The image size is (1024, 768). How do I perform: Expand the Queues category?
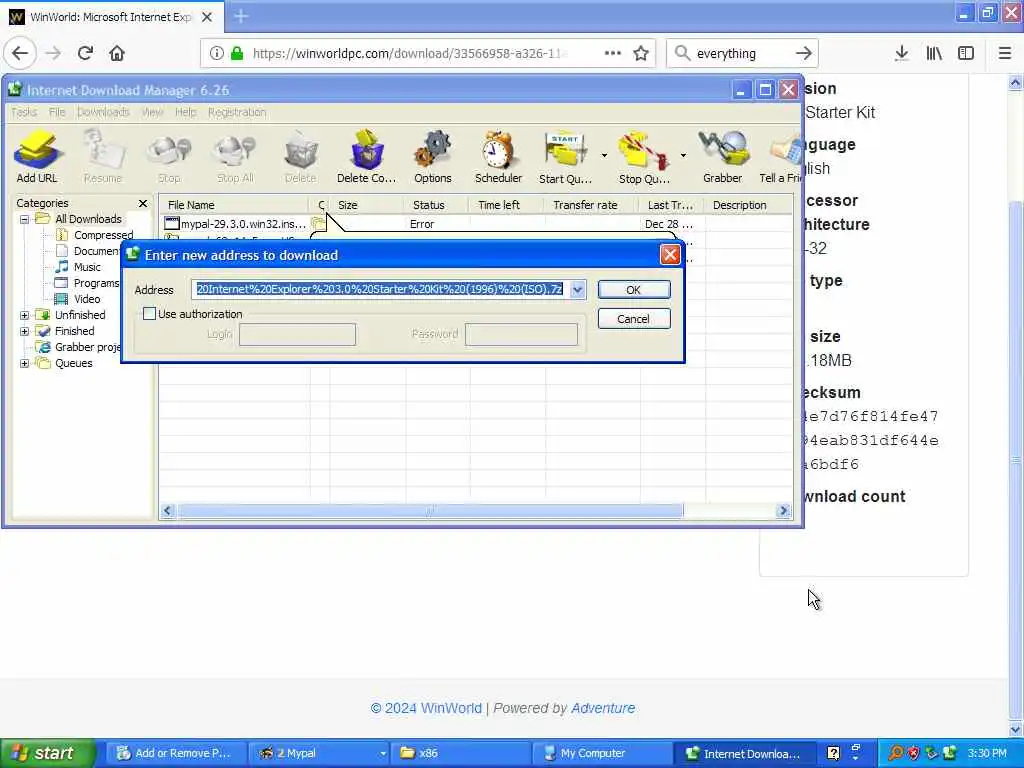[x=24, y=363]
